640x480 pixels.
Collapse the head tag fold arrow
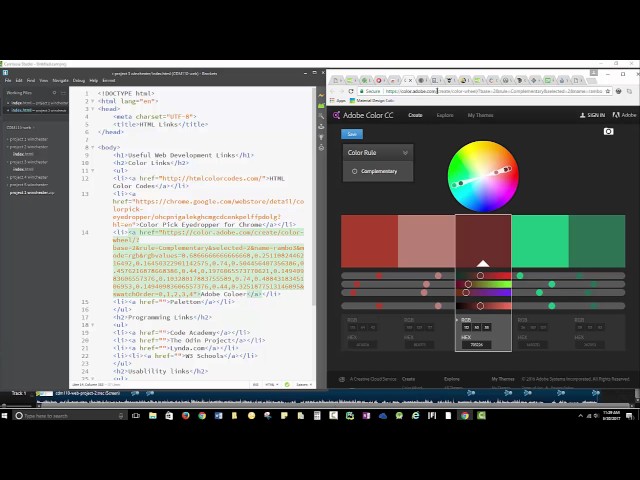94,109
